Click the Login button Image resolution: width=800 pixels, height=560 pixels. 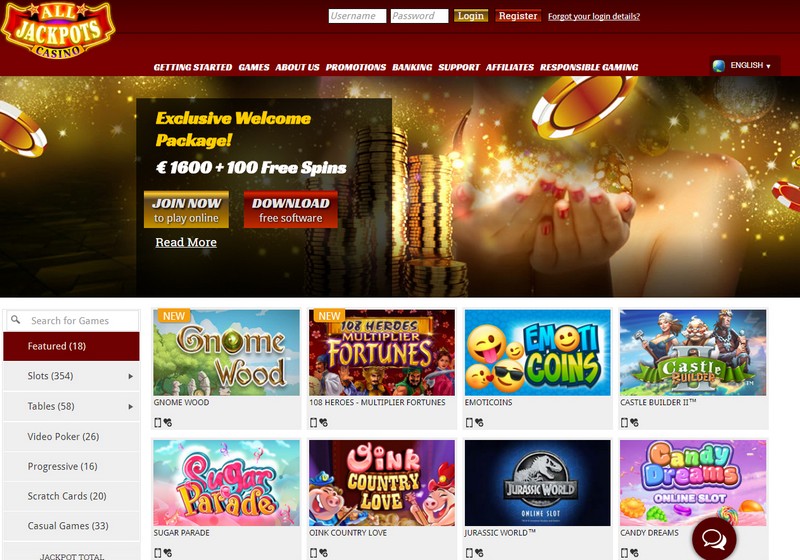[470, 16]
